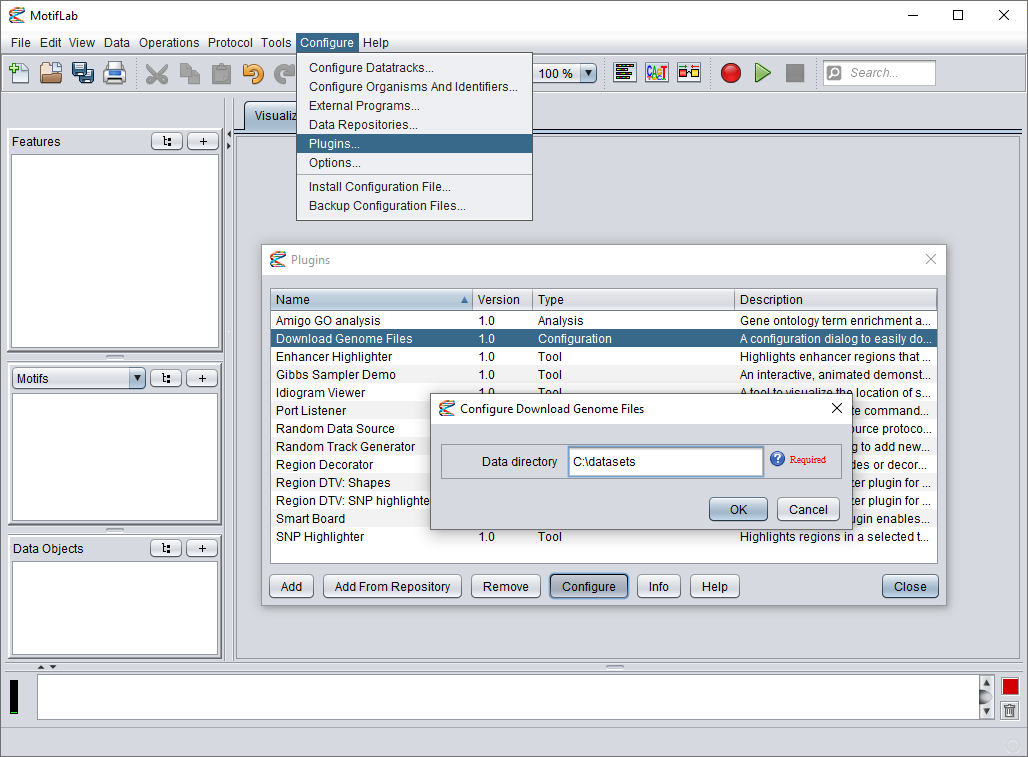
Task: Click the blue help icon beside Data directory
Action: tap(778, 459)
